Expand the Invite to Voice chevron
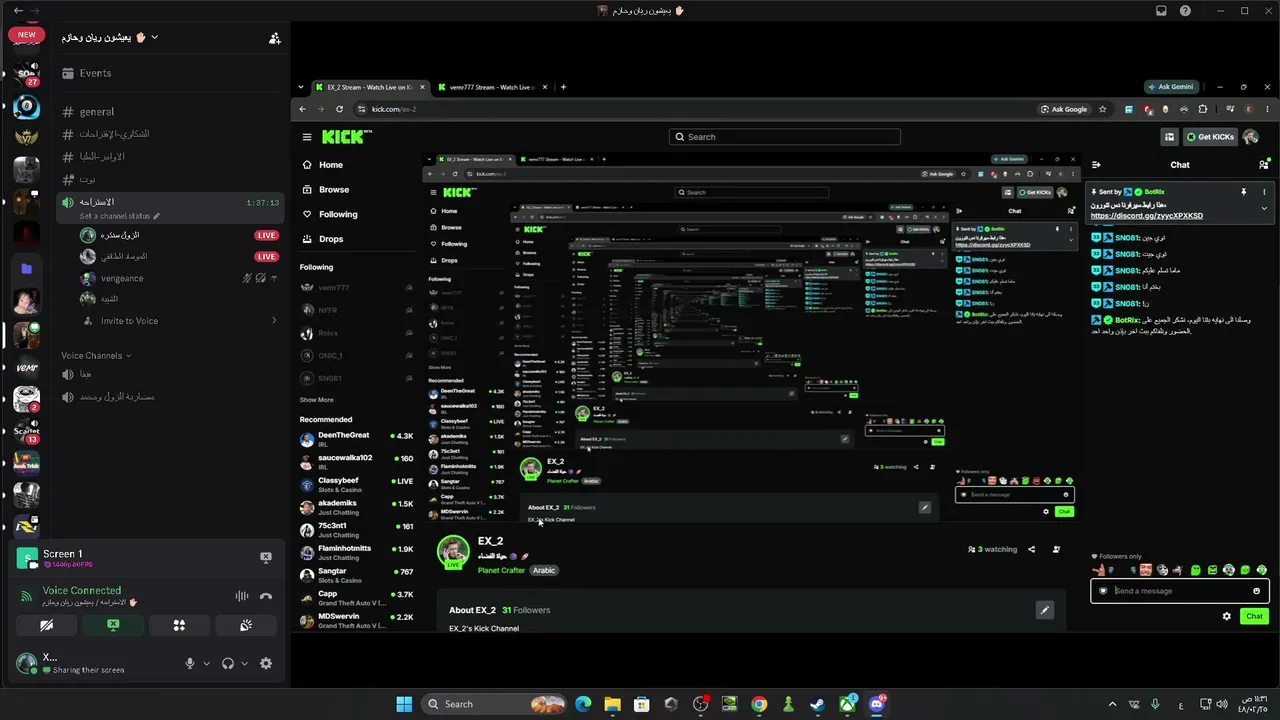Screen dimensions: 1280x720 click(274, 321)
